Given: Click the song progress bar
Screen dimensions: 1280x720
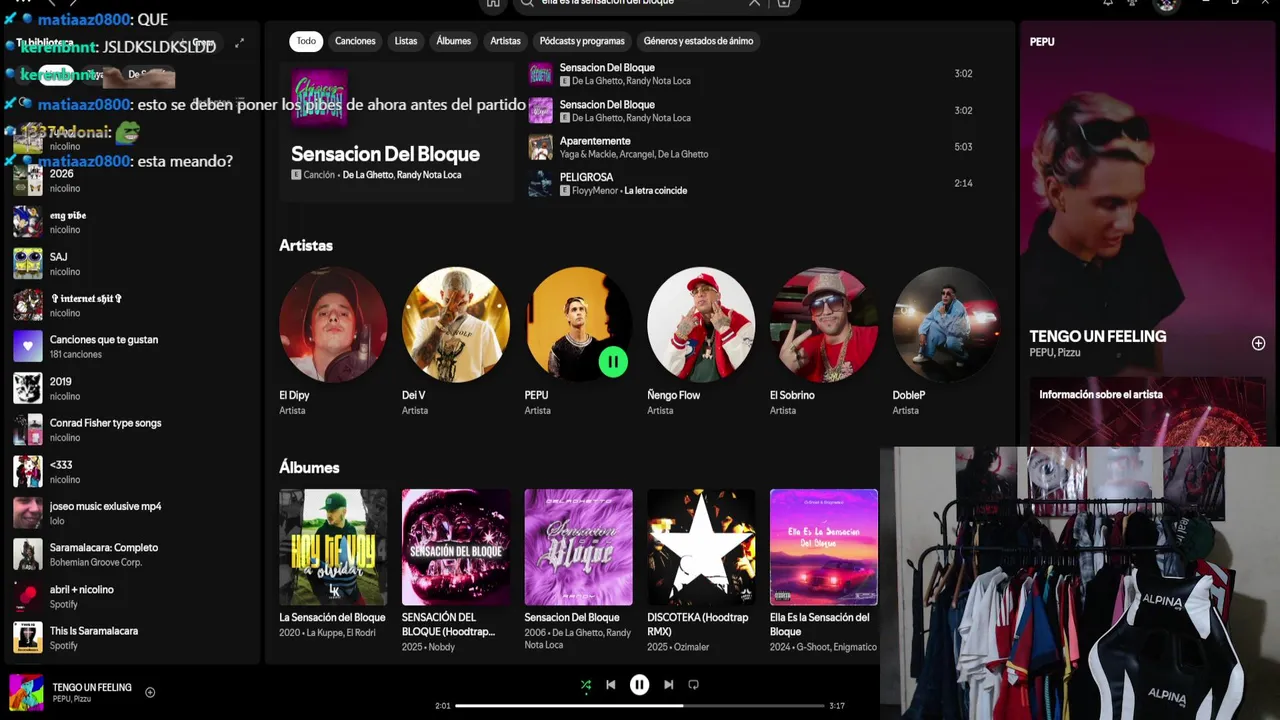Looking at the screenshot, I should point(640,706).
